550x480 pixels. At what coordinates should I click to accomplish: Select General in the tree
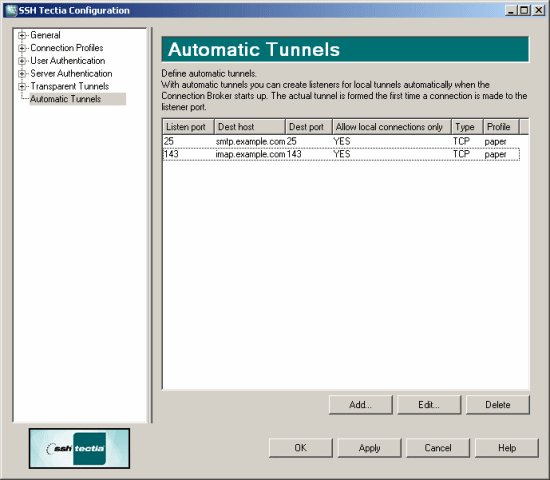point(45,35)
